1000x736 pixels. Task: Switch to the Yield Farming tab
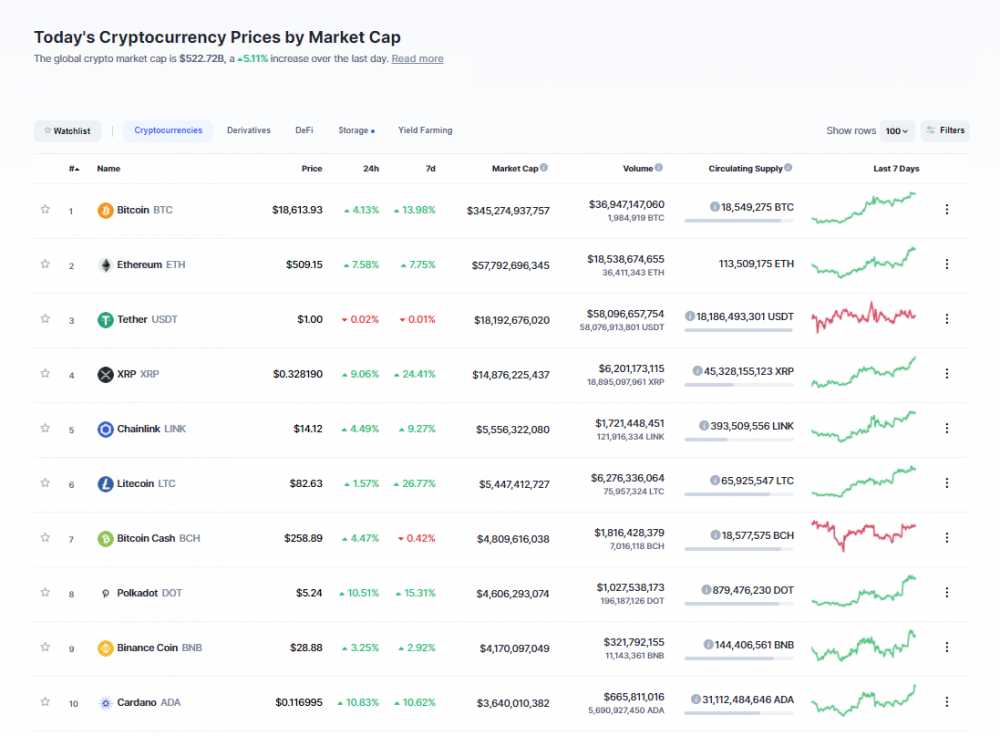425,131
